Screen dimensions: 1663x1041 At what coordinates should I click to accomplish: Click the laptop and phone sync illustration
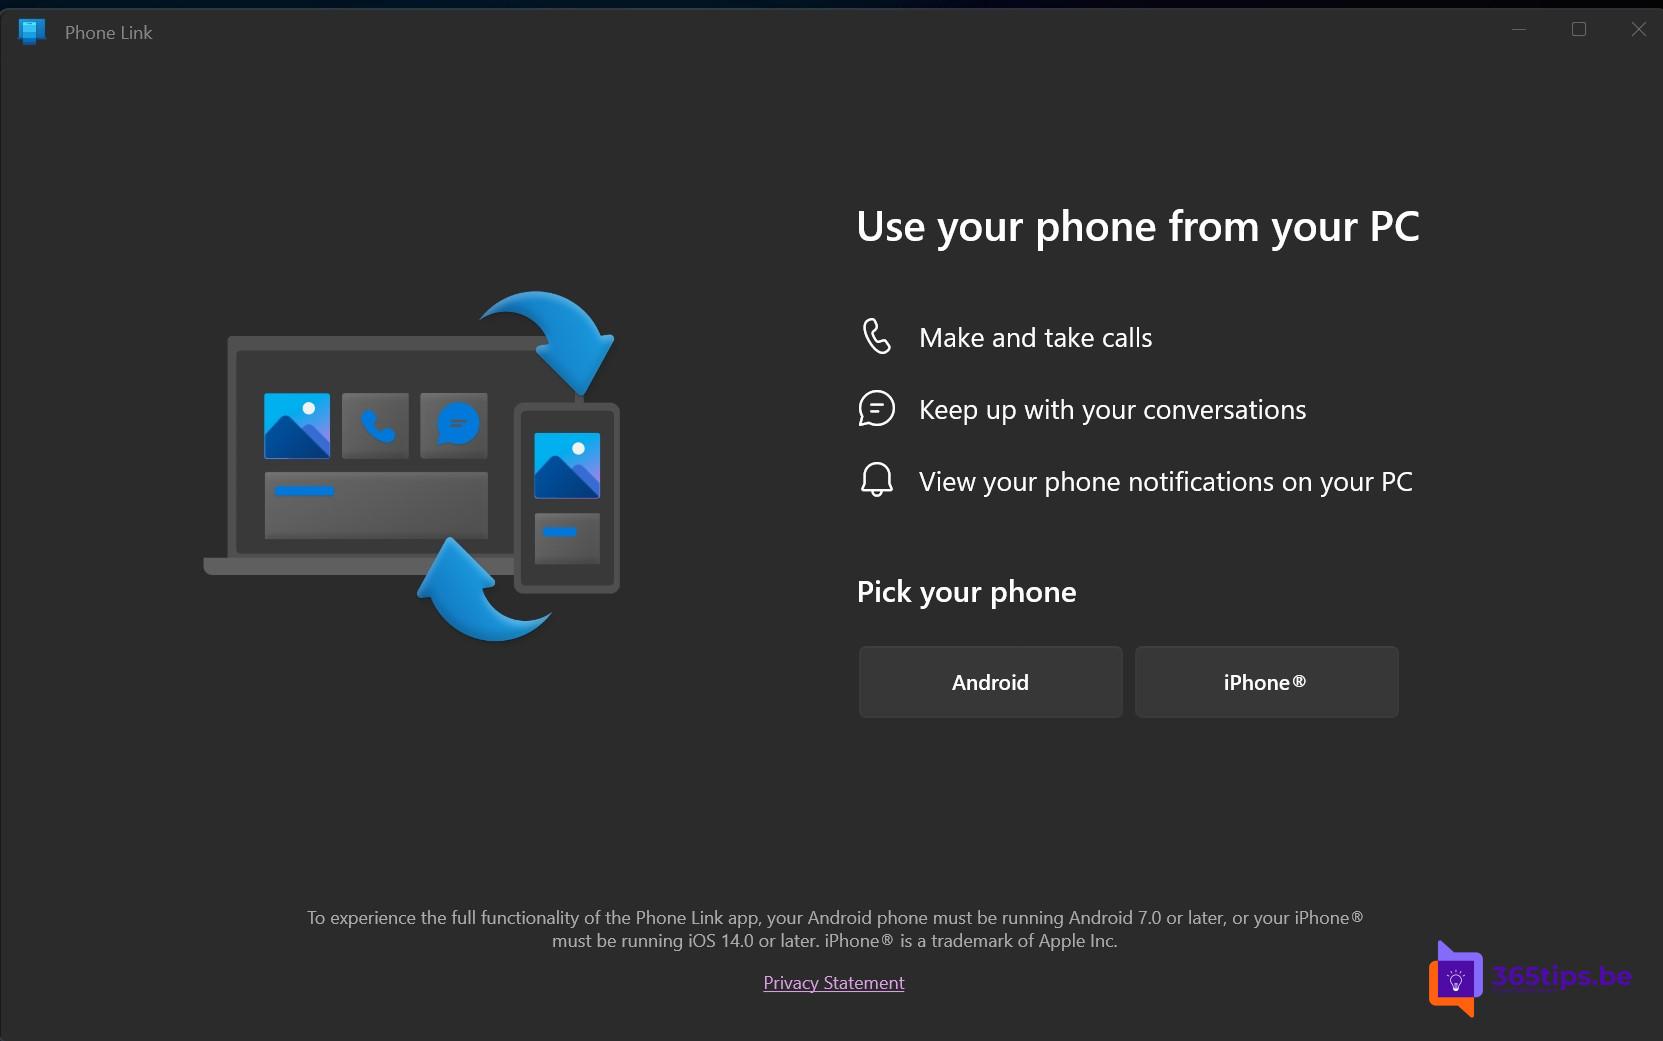click(x=411, y=466)
